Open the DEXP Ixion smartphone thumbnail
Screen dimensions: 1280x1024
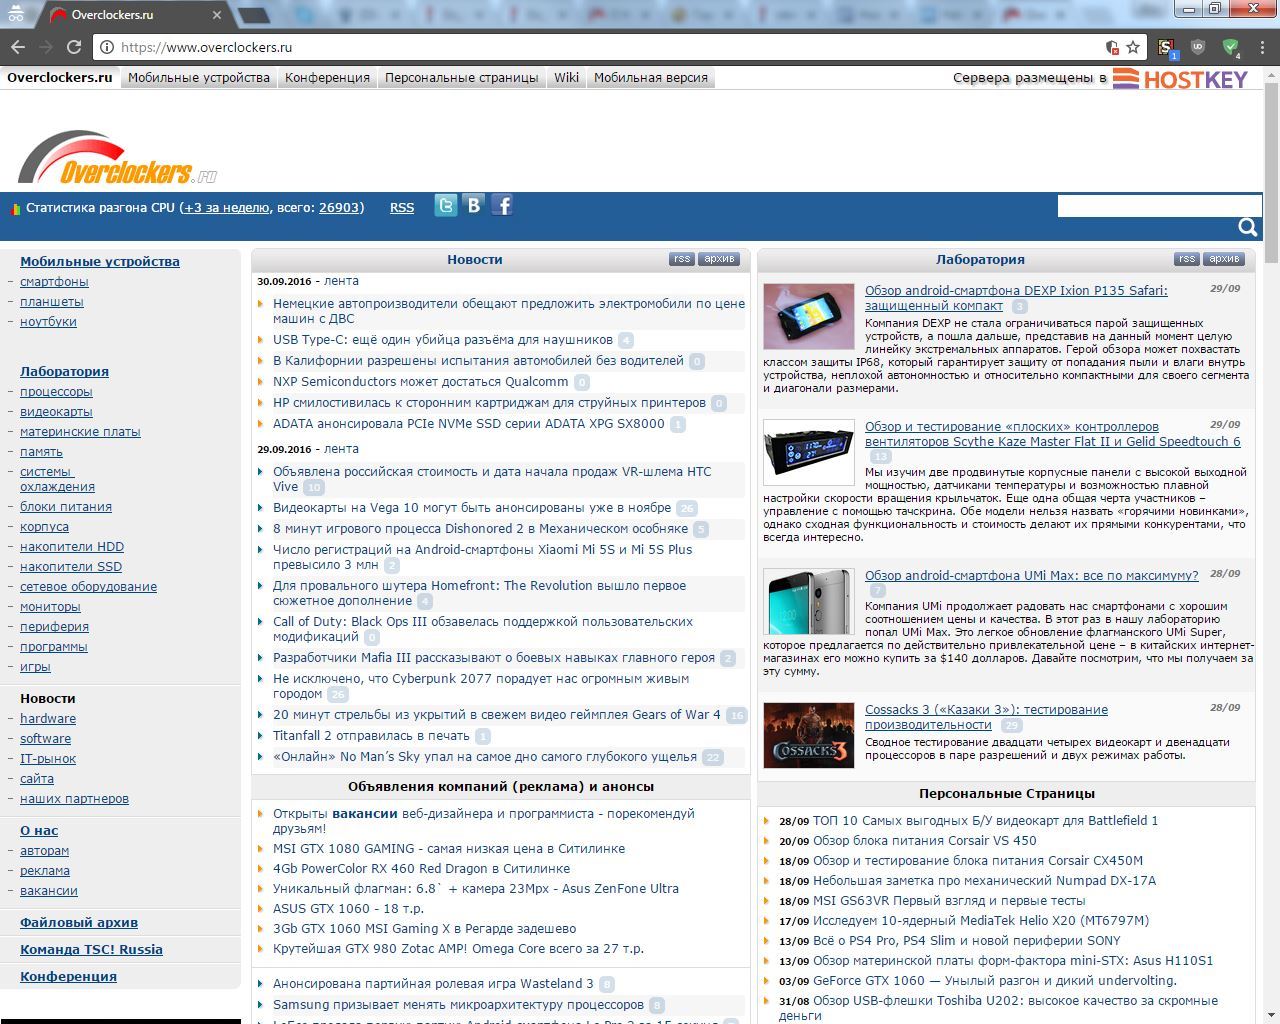tap(809, 316)
